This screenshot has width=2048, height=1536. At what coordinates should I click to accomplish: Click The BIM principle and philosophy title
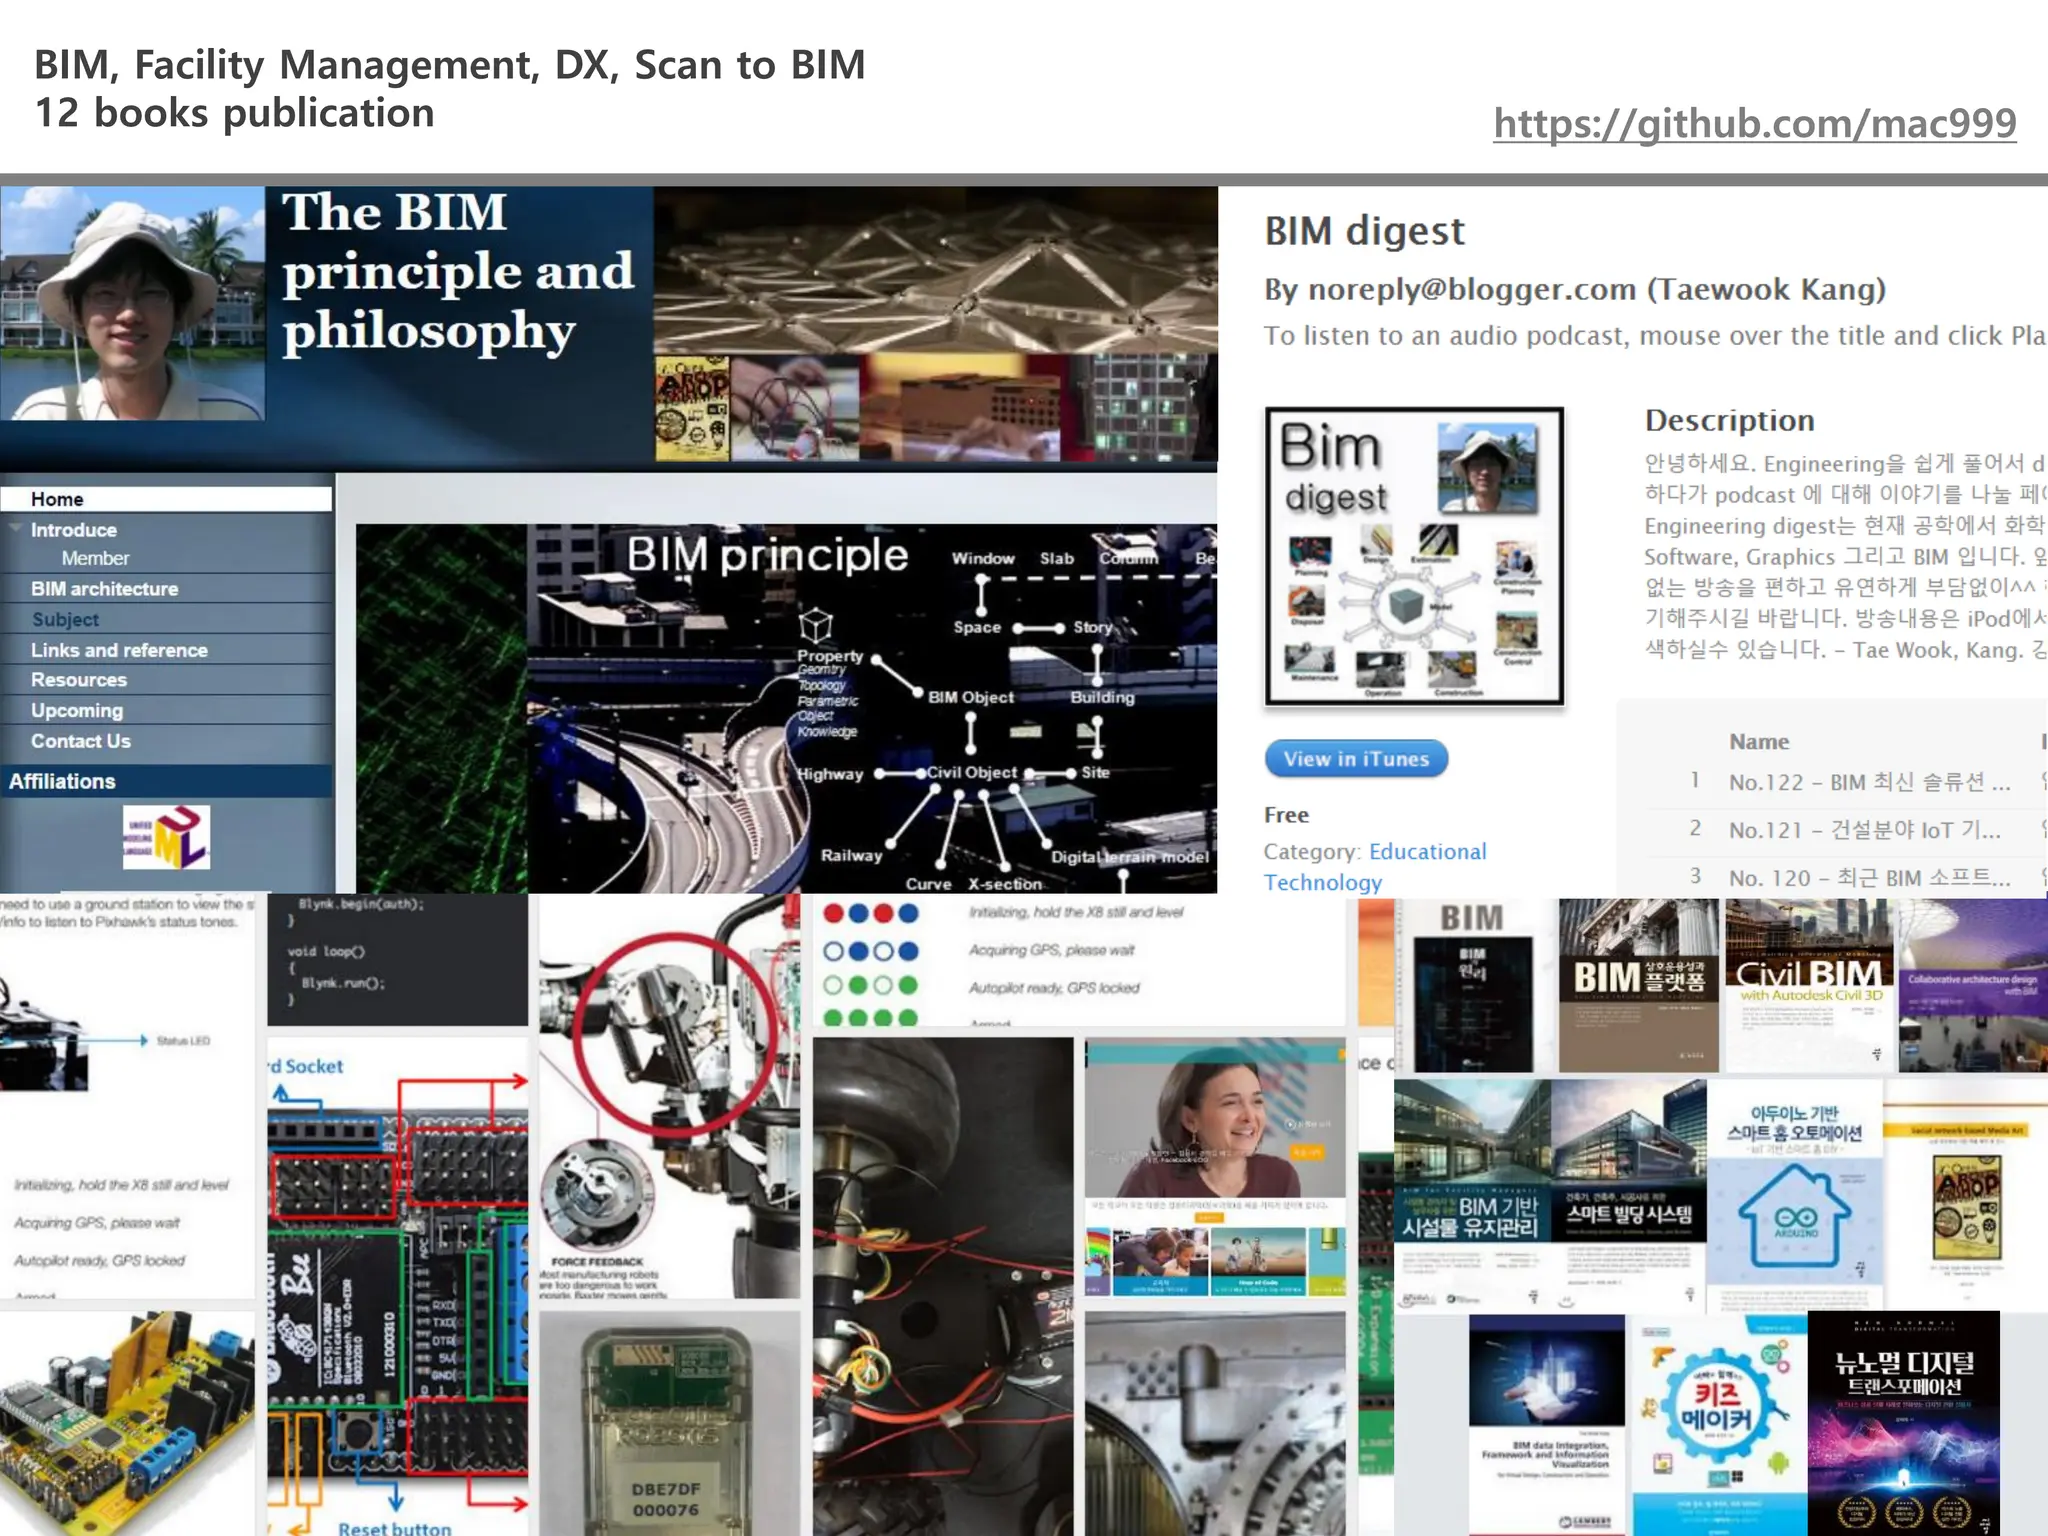pos(457,272)
